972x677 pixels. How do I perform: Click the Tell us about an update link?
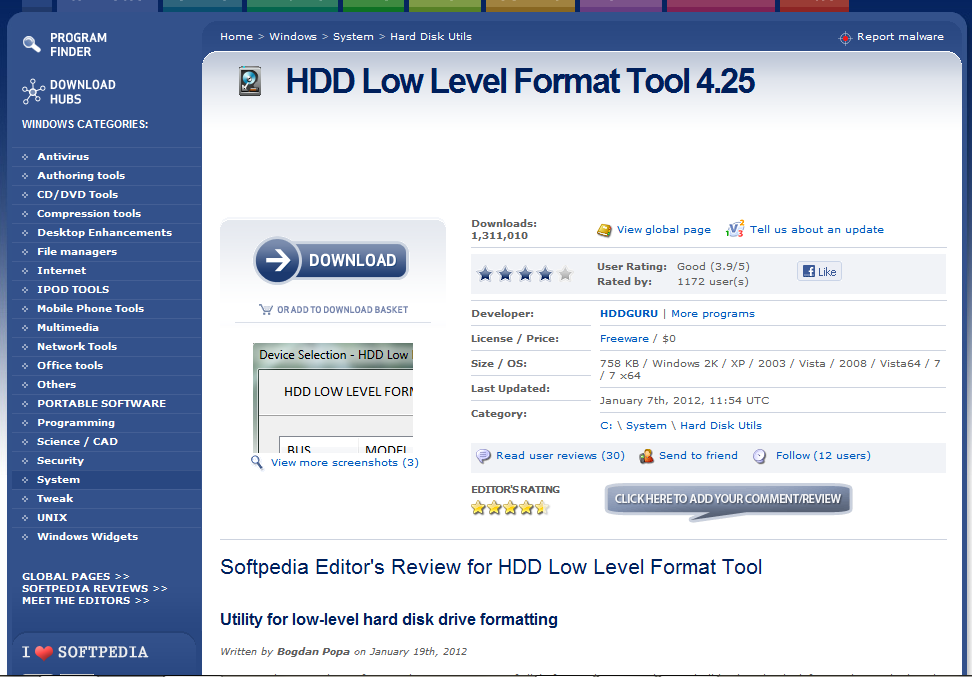click(817, 229)
